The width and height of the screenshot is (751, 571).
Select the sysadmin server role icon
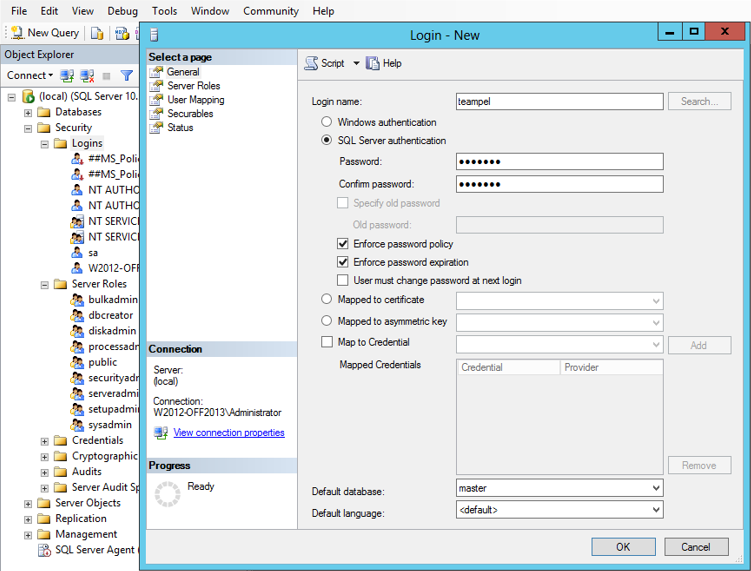(77, 425)
